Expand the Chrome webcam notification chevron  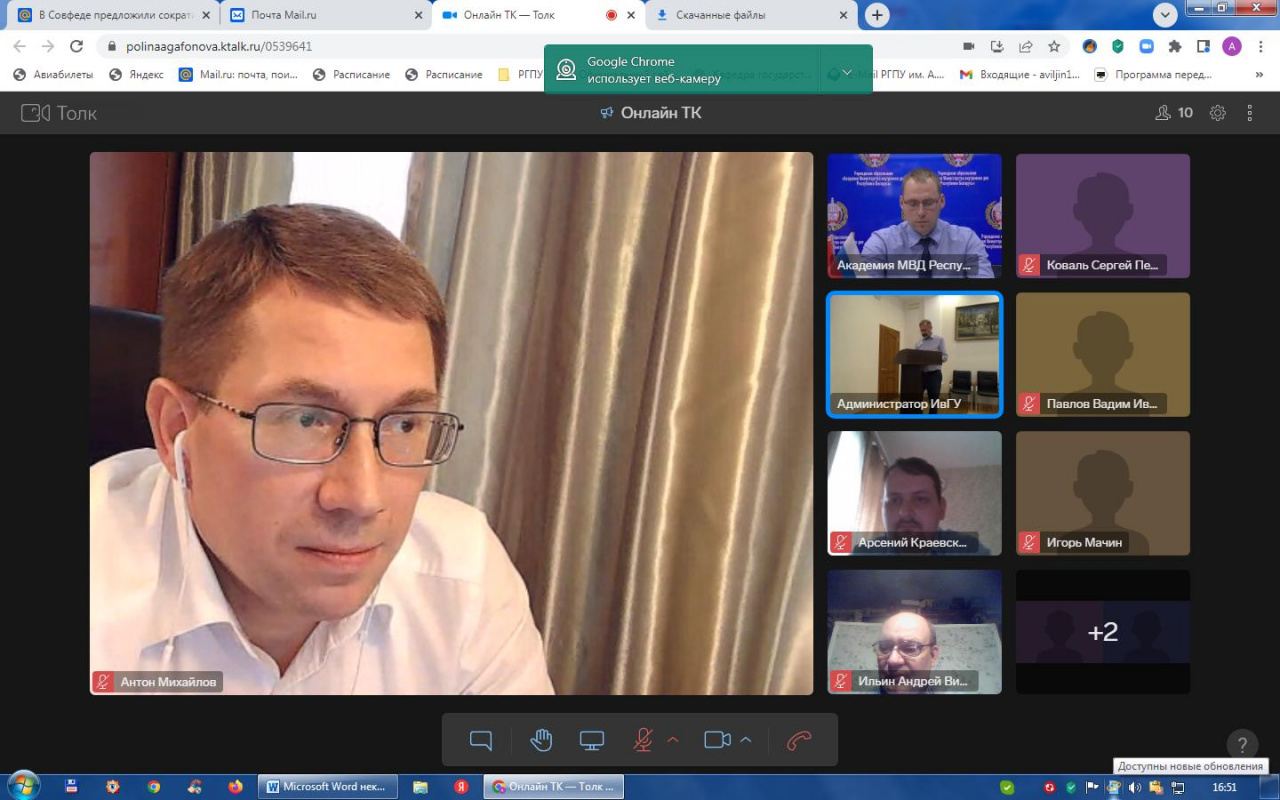pyautogui.click(x=847, y=71)
